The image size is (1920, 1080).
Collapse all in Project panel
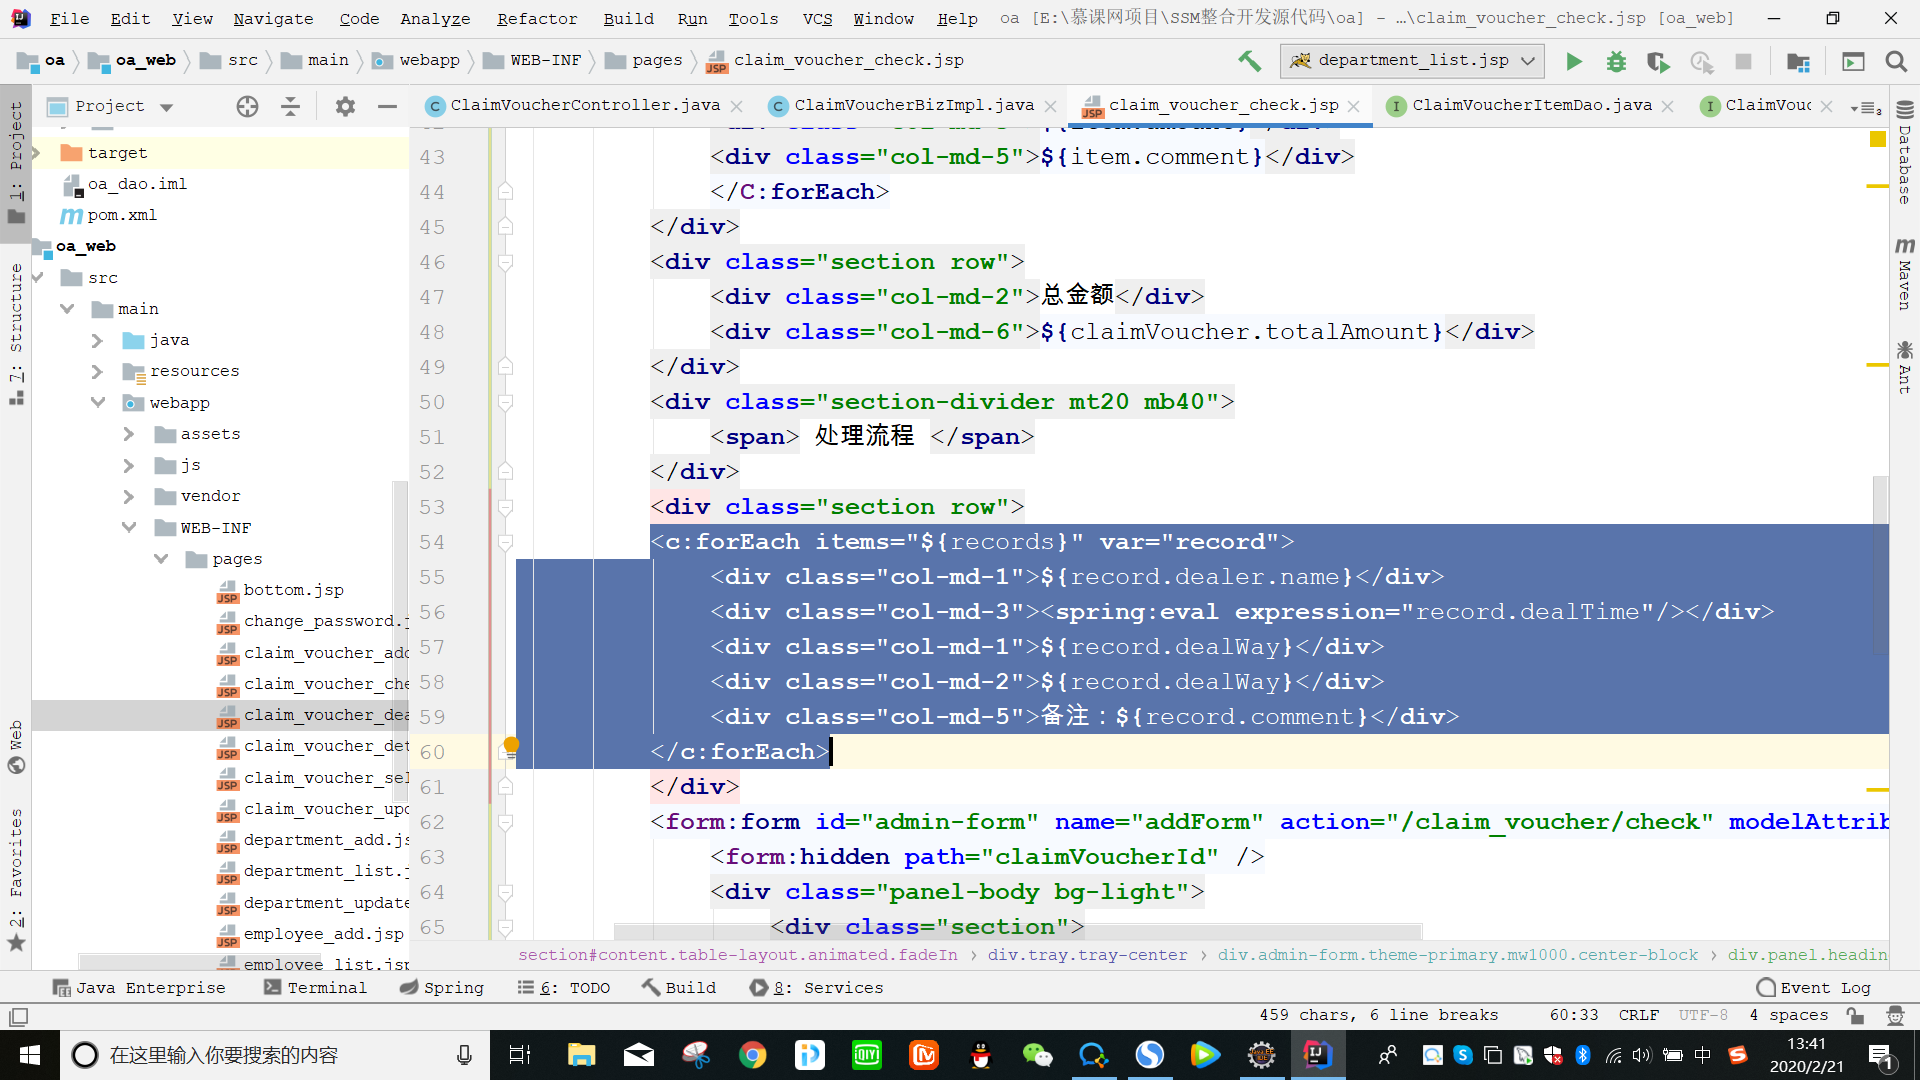pos(290,106)
